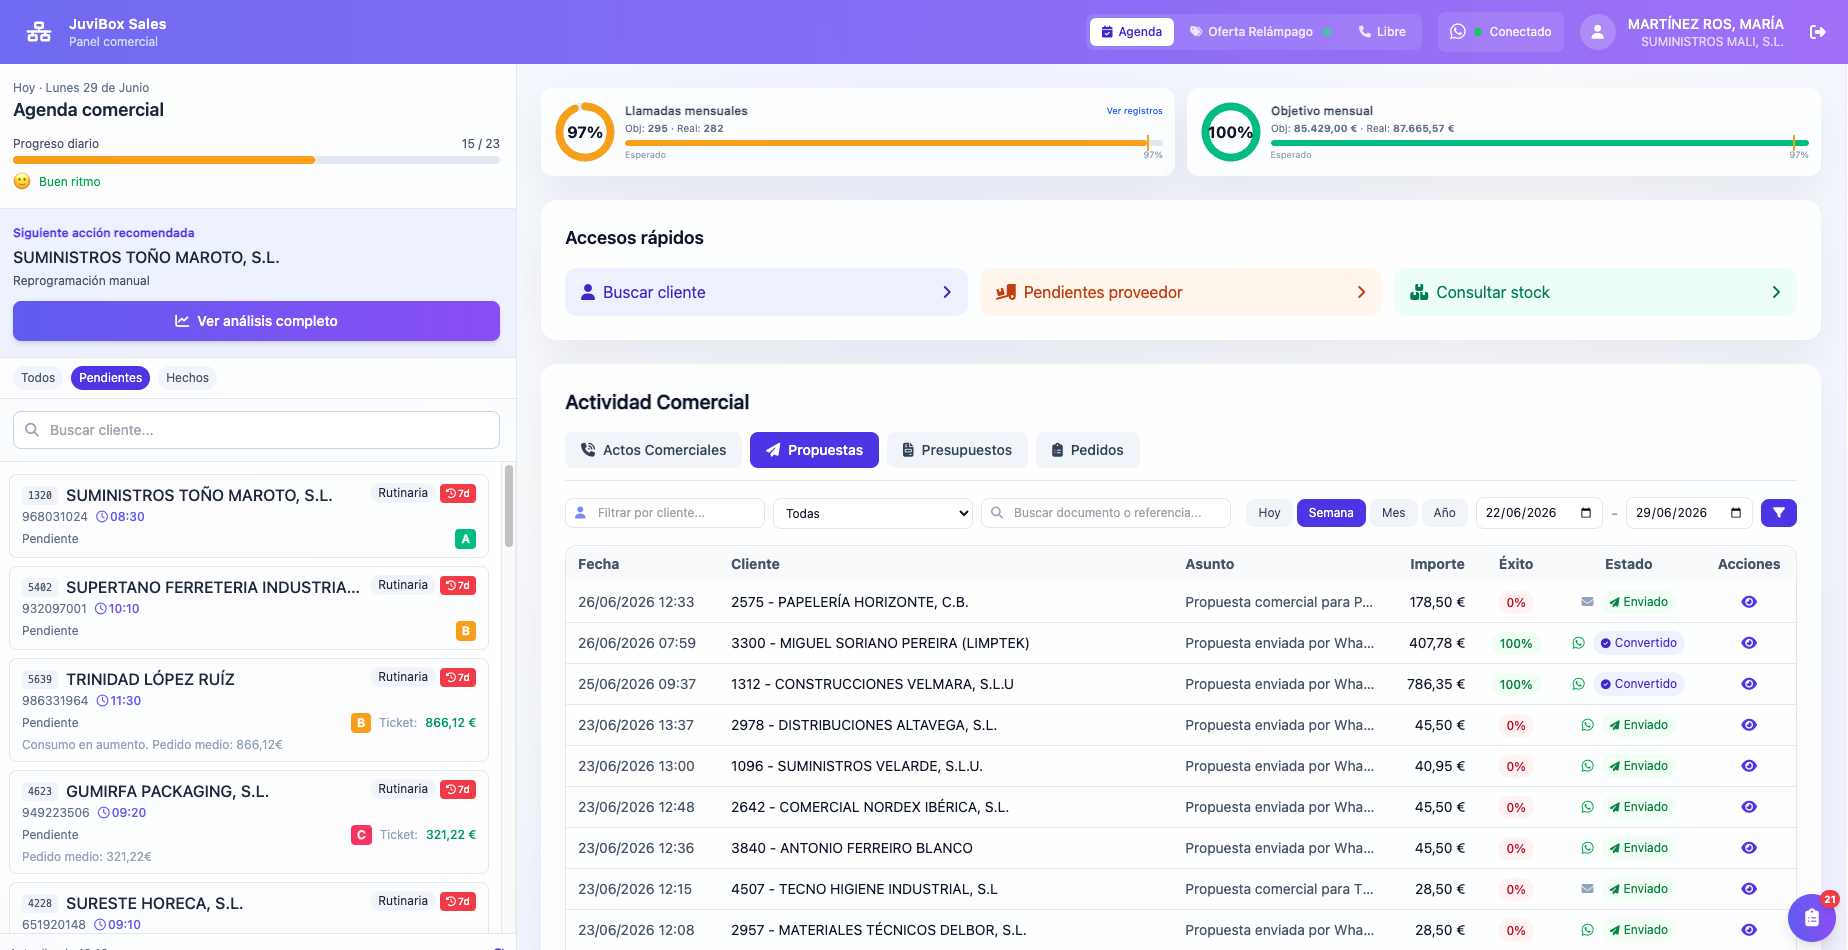The width and height of the screenshot is (1848, 950).
Task: Select the Hechos filter tab
Action: [187, 378]
